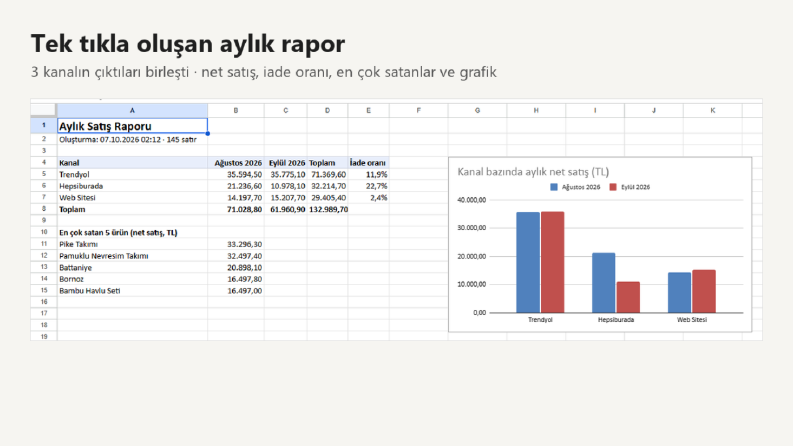Click column header F
This screenshot has width=793, height=446.
418,110
